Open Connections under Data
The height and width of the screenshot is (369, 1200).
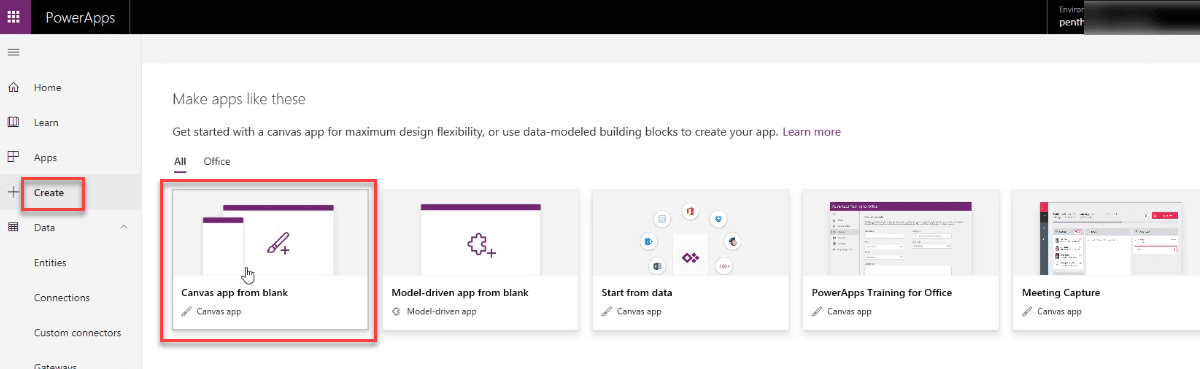click(x=62, y=298)
